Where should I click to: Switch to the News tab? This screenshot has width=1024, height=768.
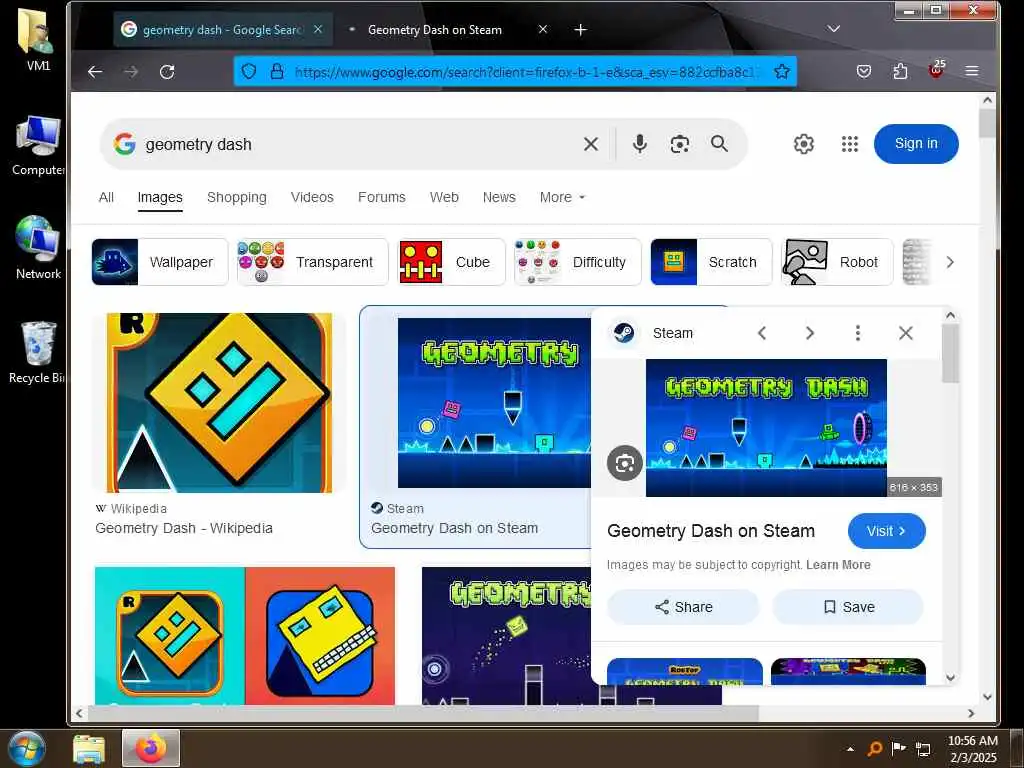[x=499, y=197]
